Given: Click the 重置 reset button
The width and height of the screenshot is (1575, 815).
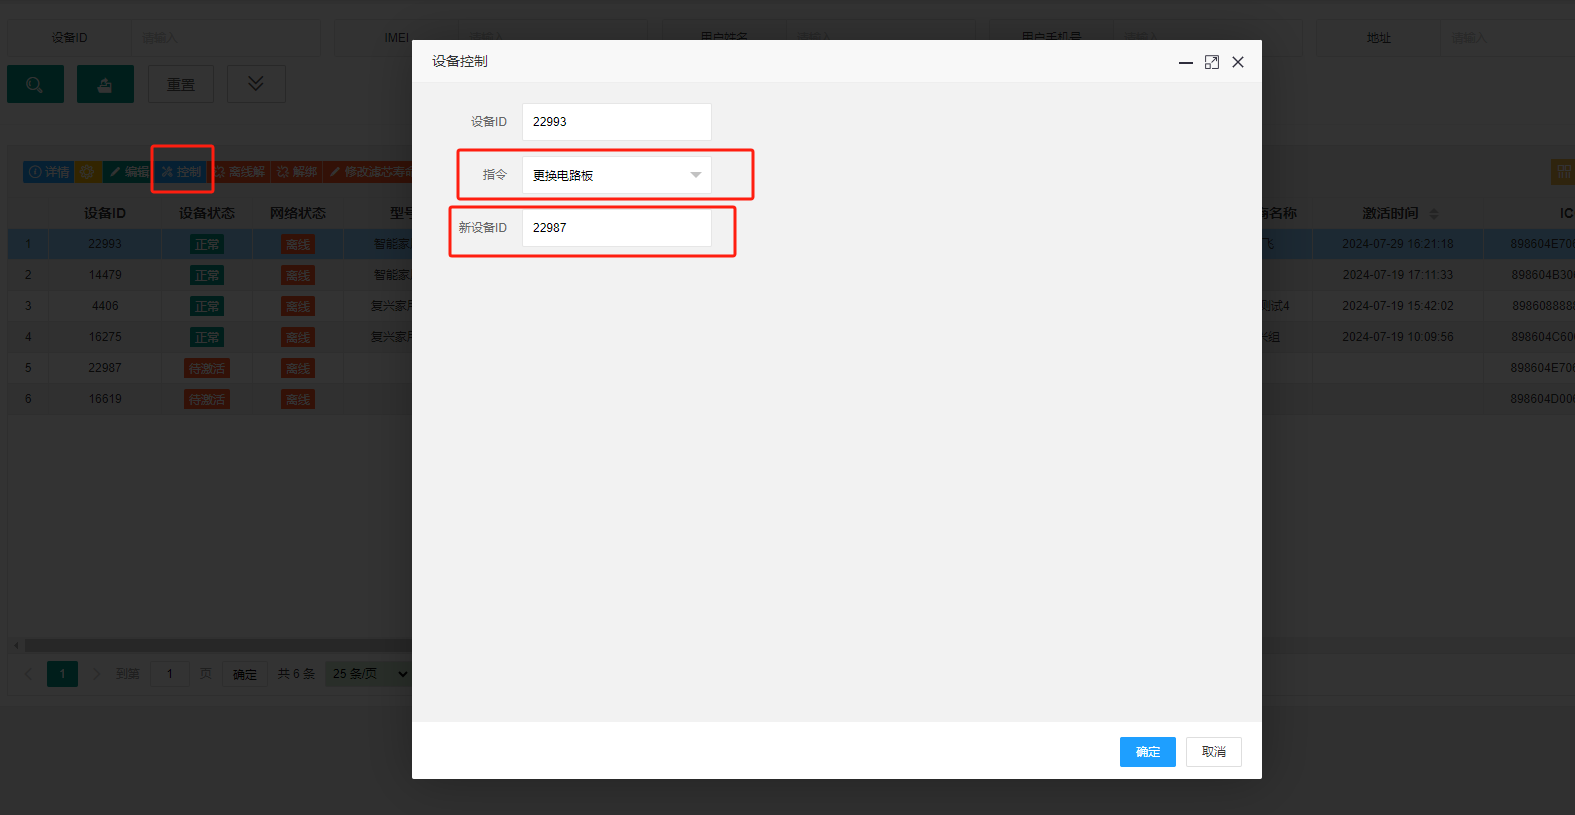Looking at the screenshot, I should (181, 84).
